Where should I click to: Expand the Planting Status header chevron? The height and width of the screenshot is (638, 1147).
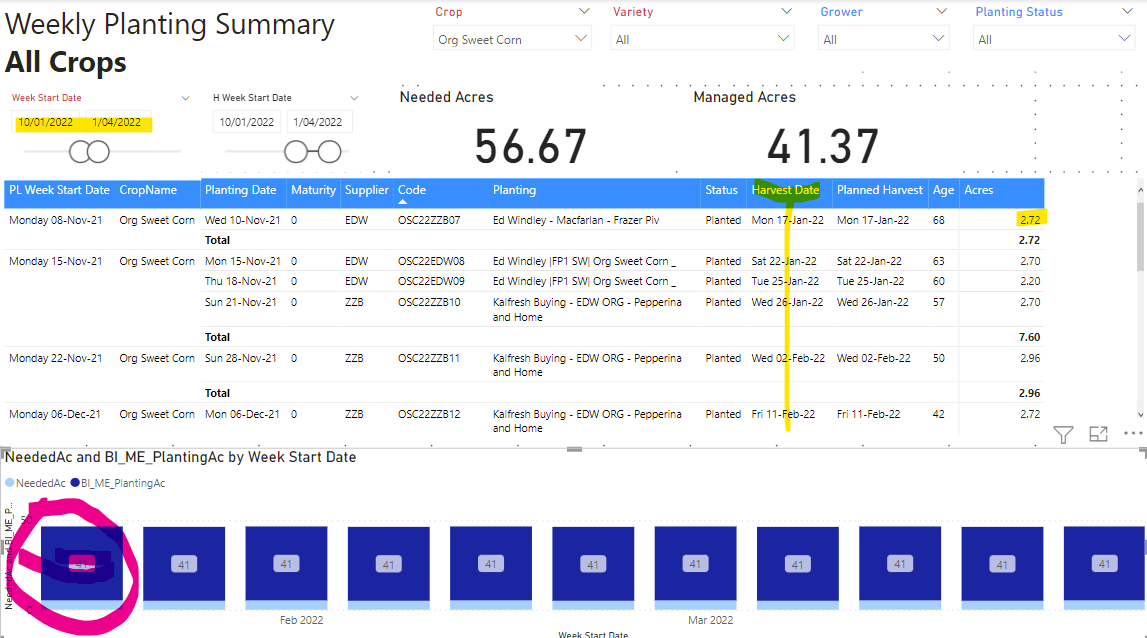pyautogui.click(x=1127, y=11)
